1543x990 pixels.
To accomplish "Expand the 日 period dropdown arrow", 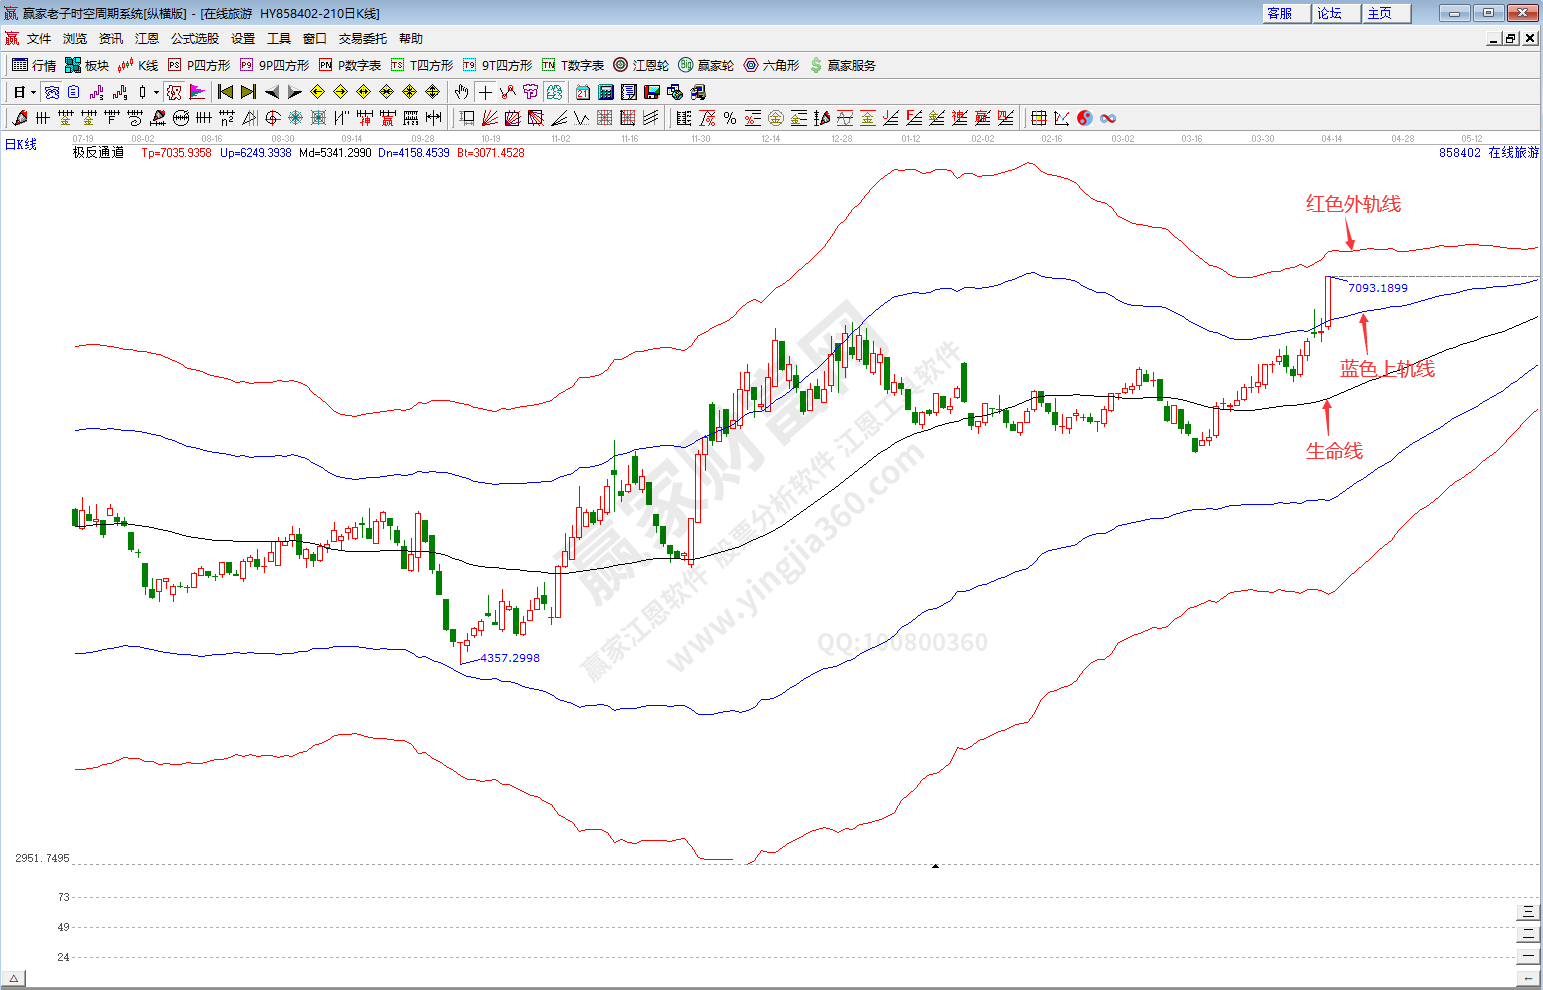I will [x=33, y=92].
